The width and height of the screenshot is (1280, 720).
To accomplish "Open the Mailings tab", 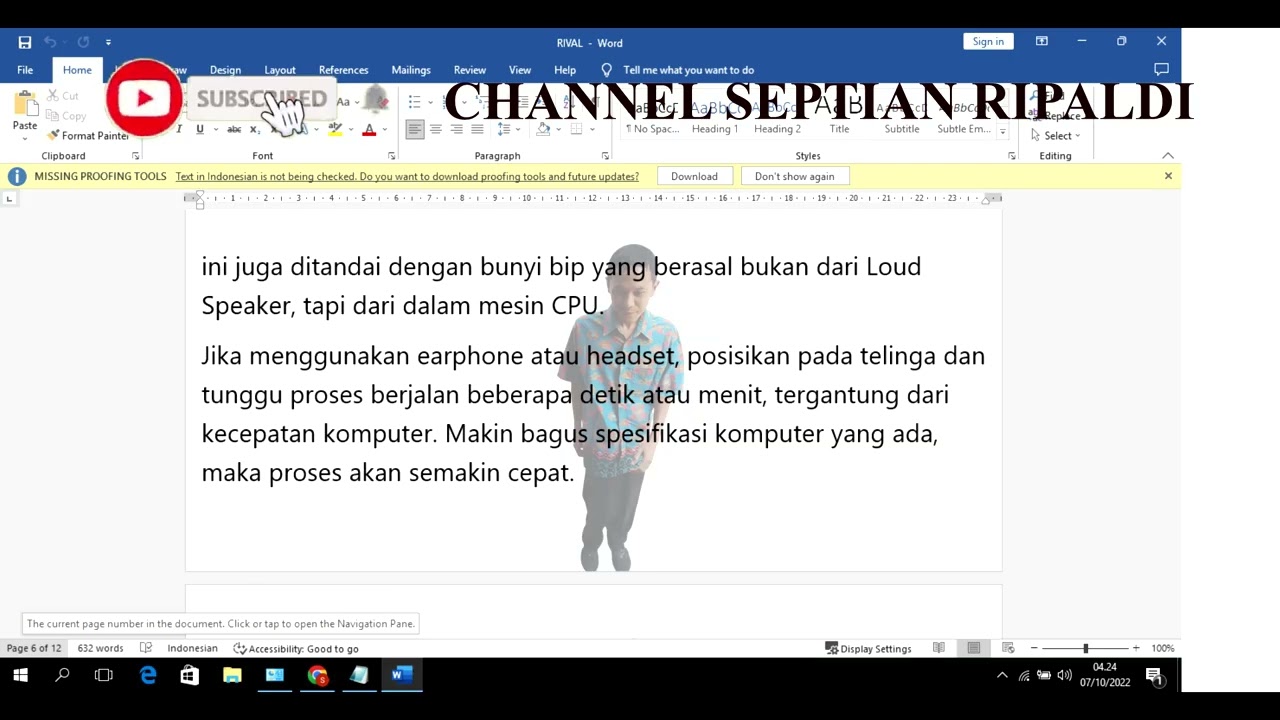I will click(x=411, y=70).
